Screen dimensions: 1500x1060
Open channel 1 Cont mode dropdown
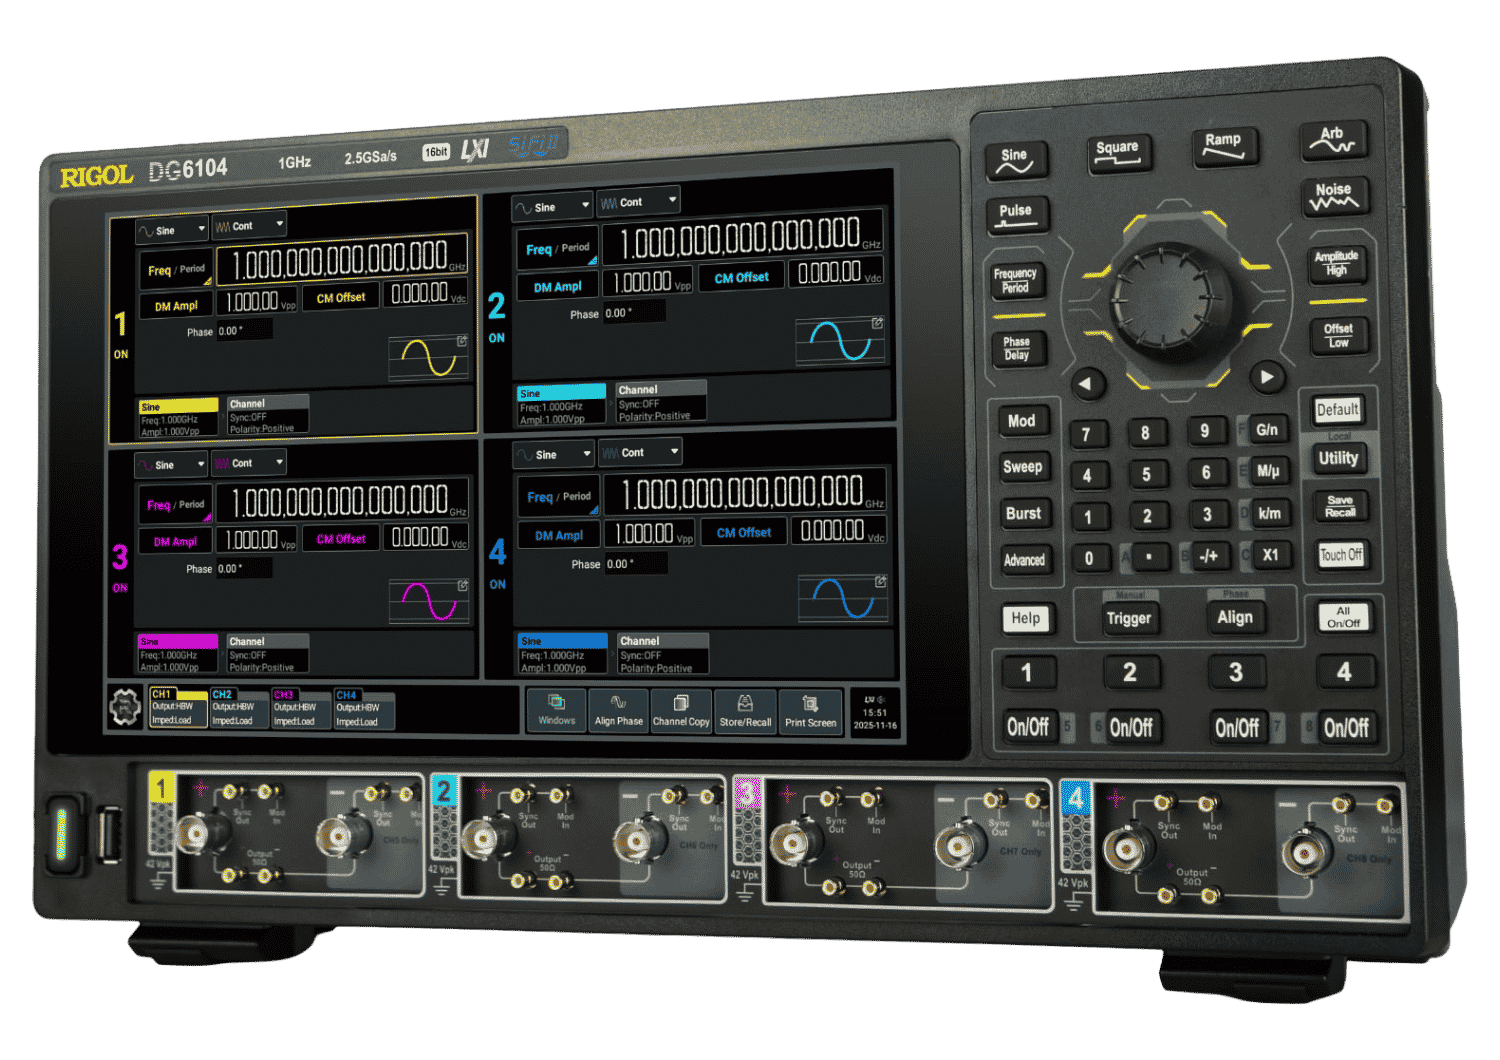(x=249, y=226)
